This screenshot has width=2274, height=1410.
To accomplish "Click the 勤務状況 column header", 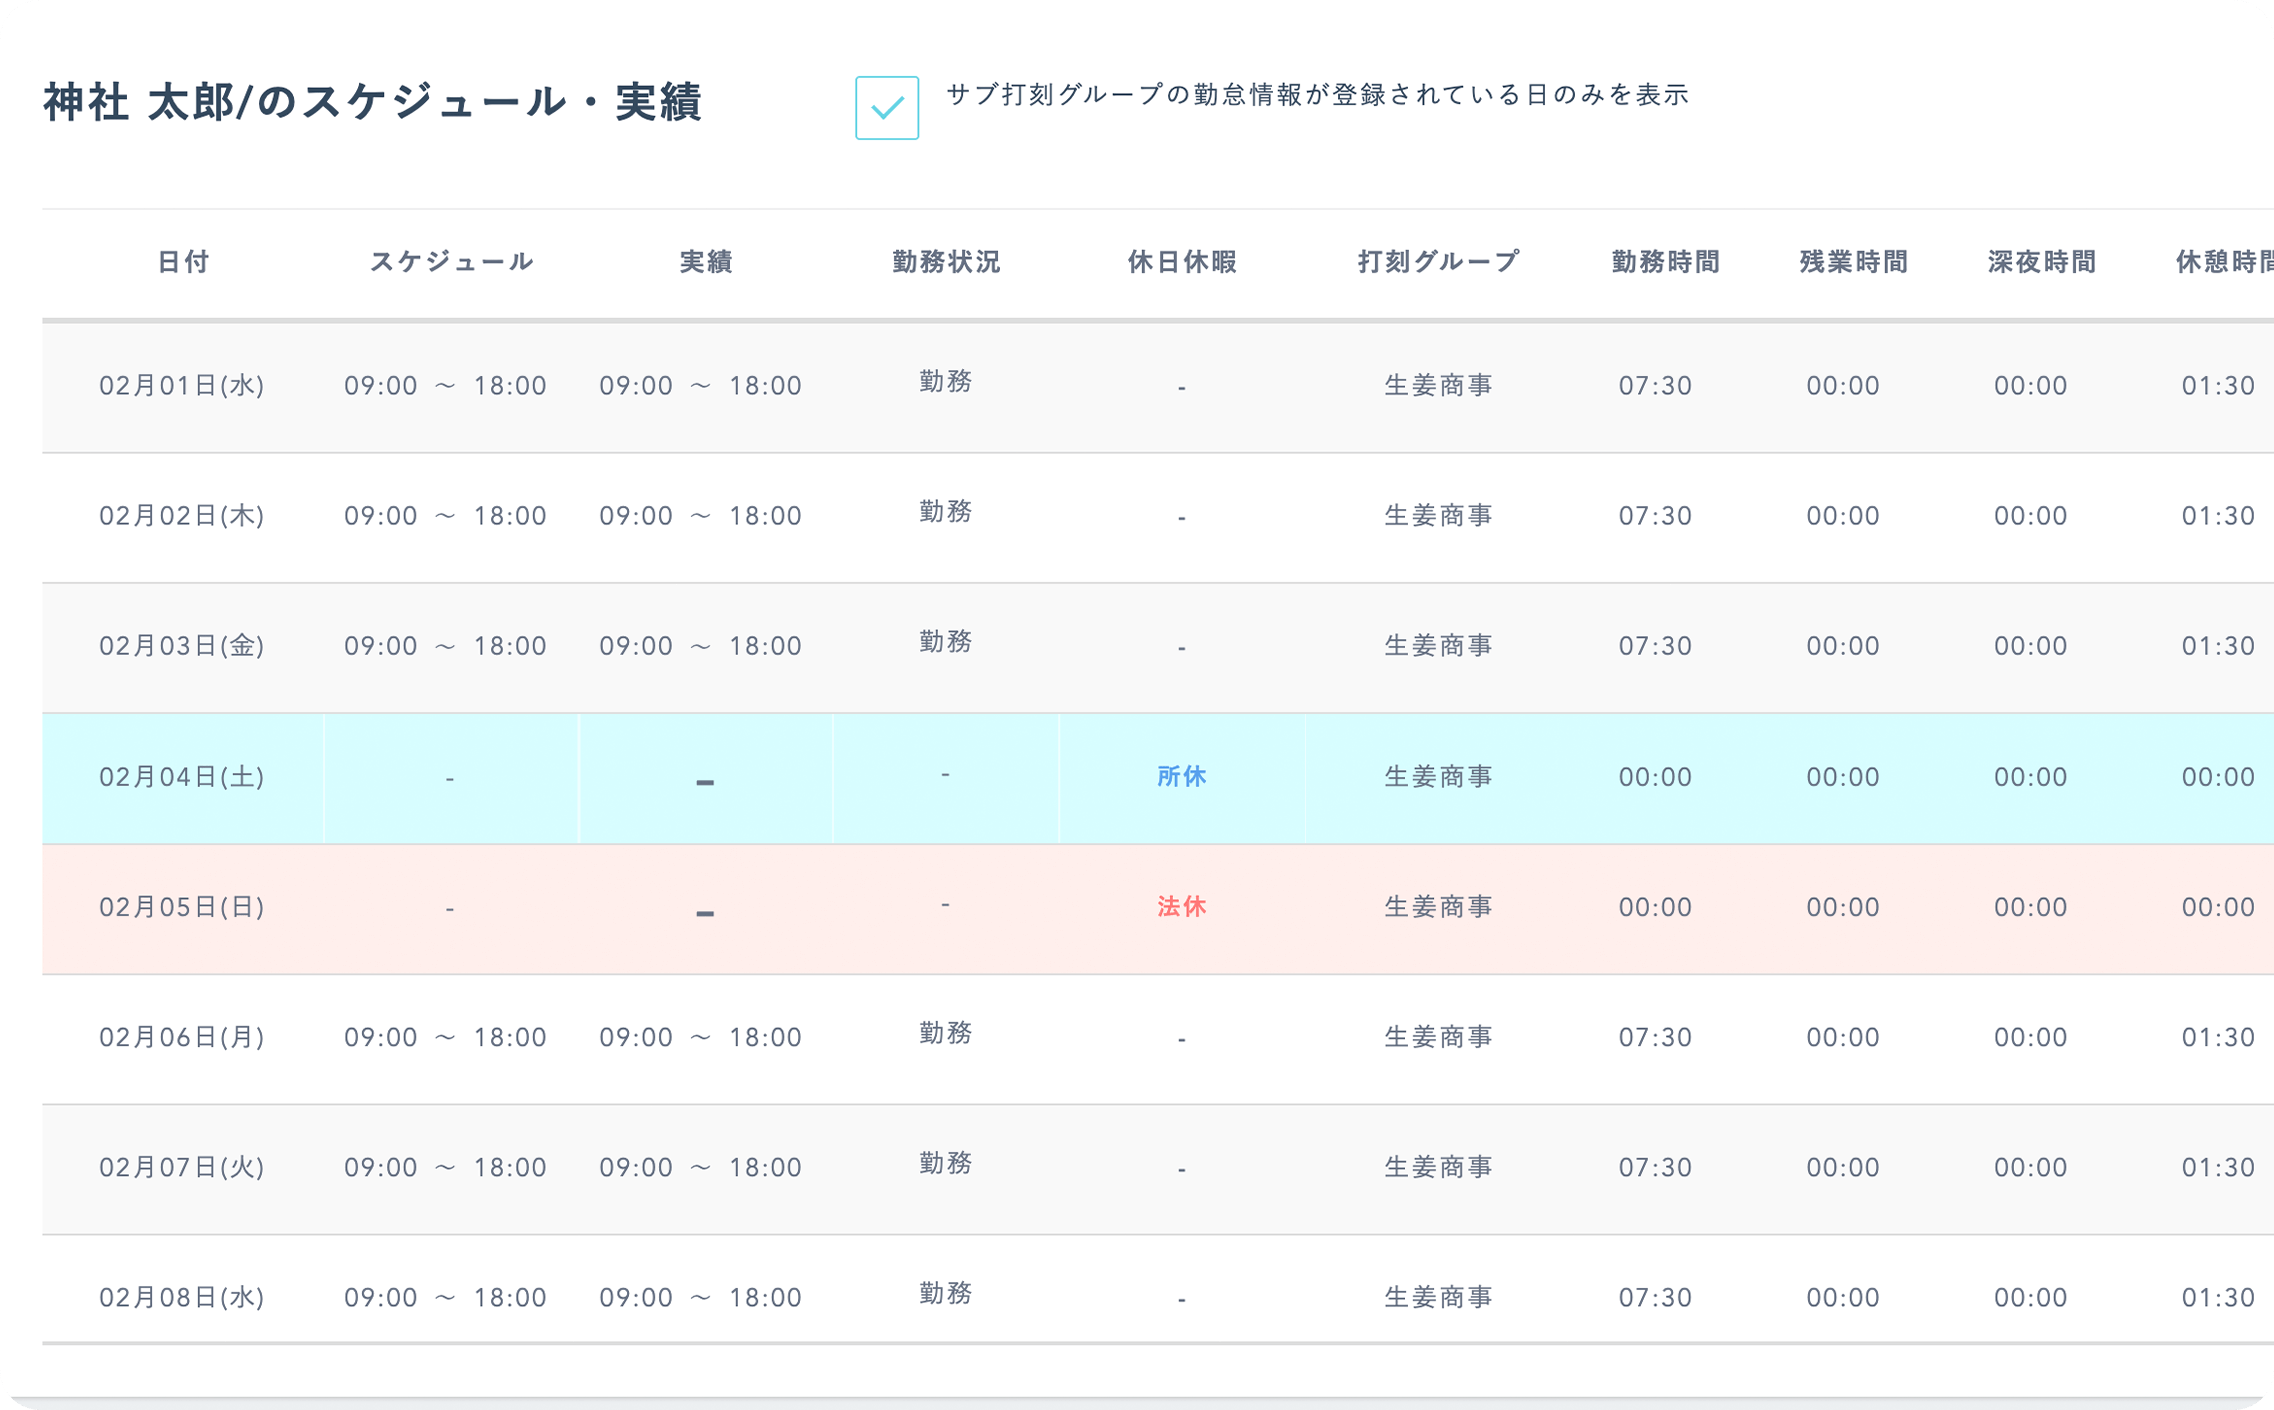I will [946, 262].
